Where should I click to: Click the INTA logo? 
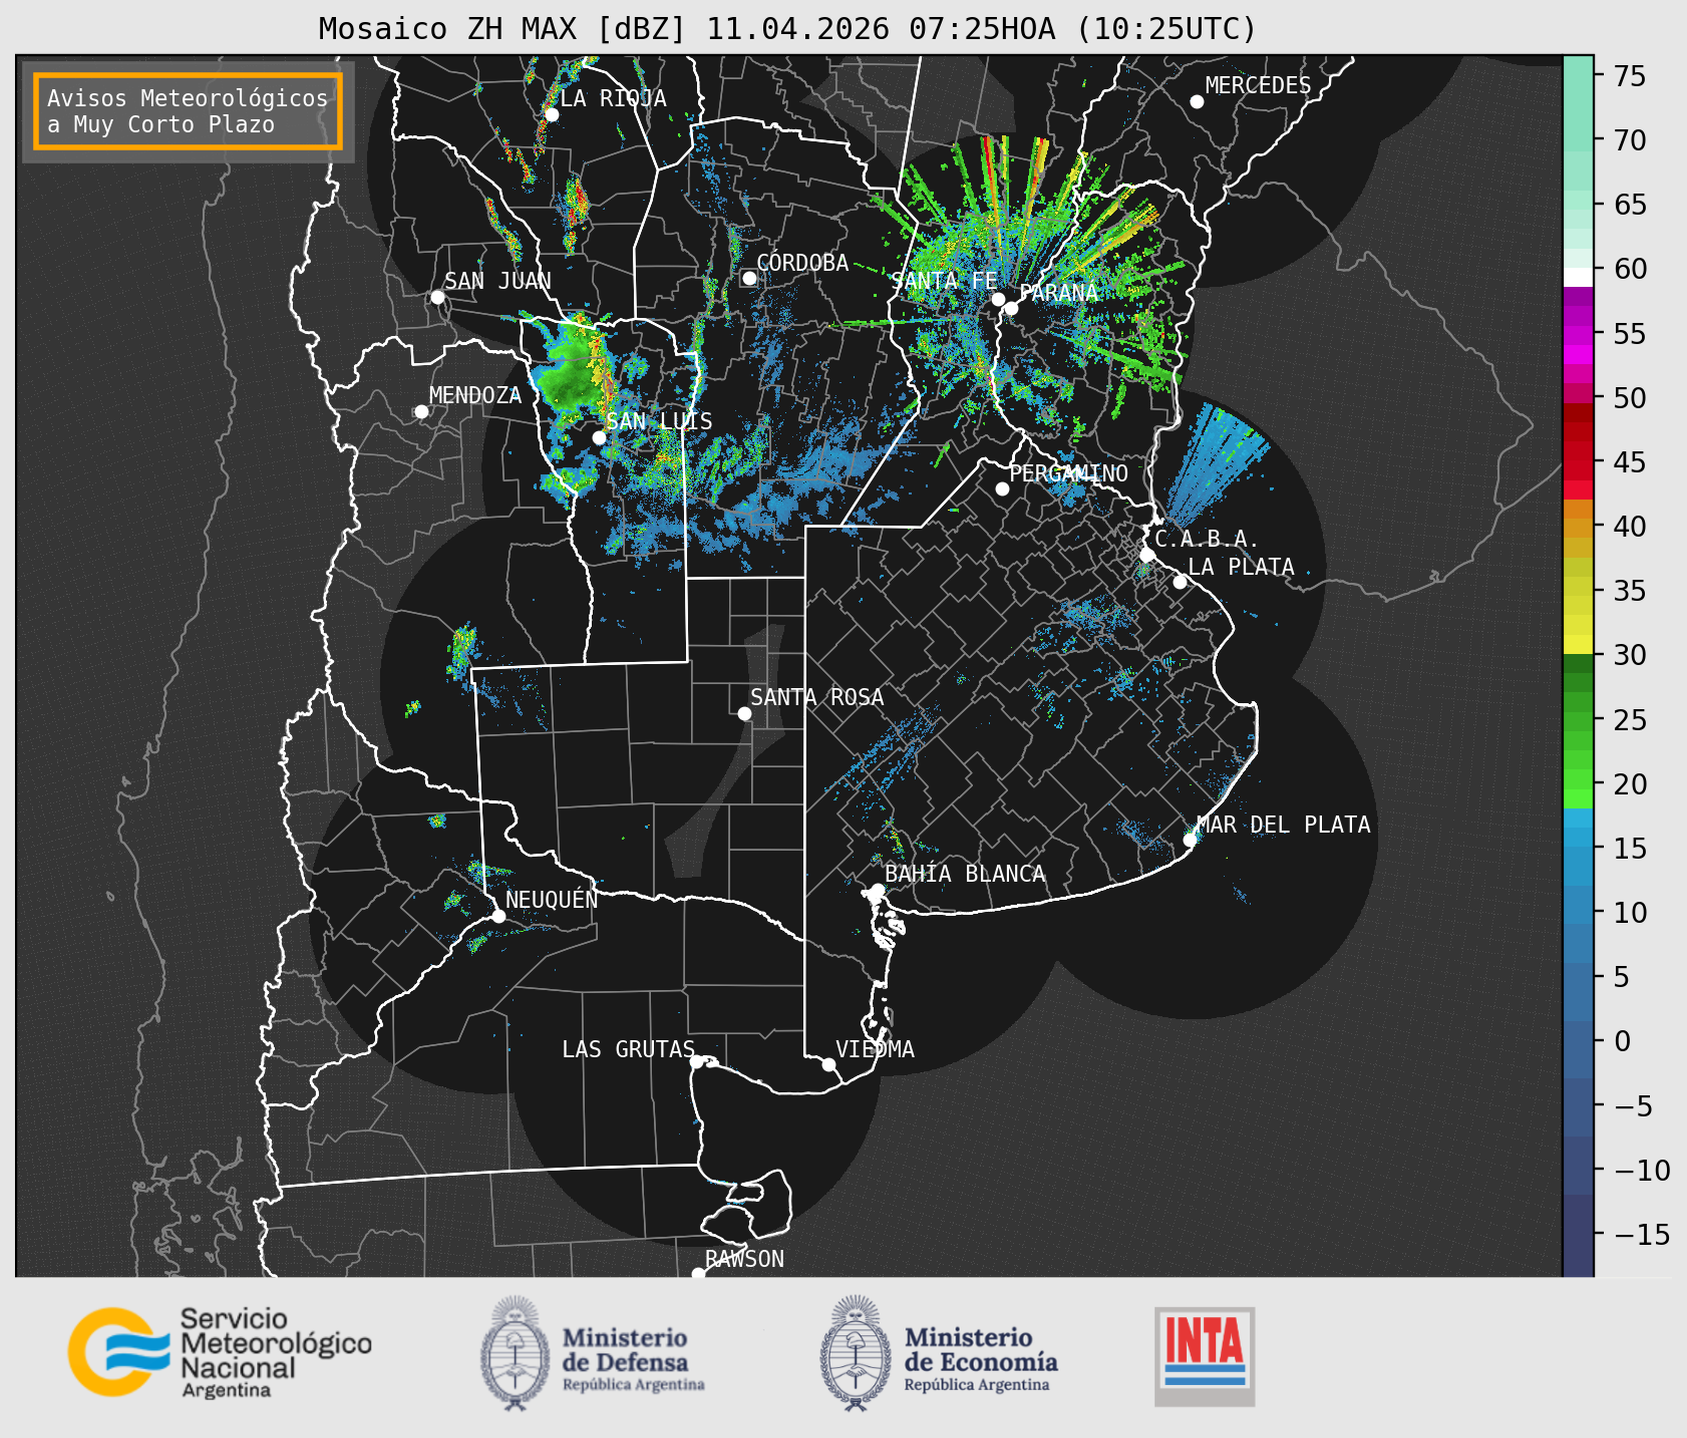click(1204, 1356)
